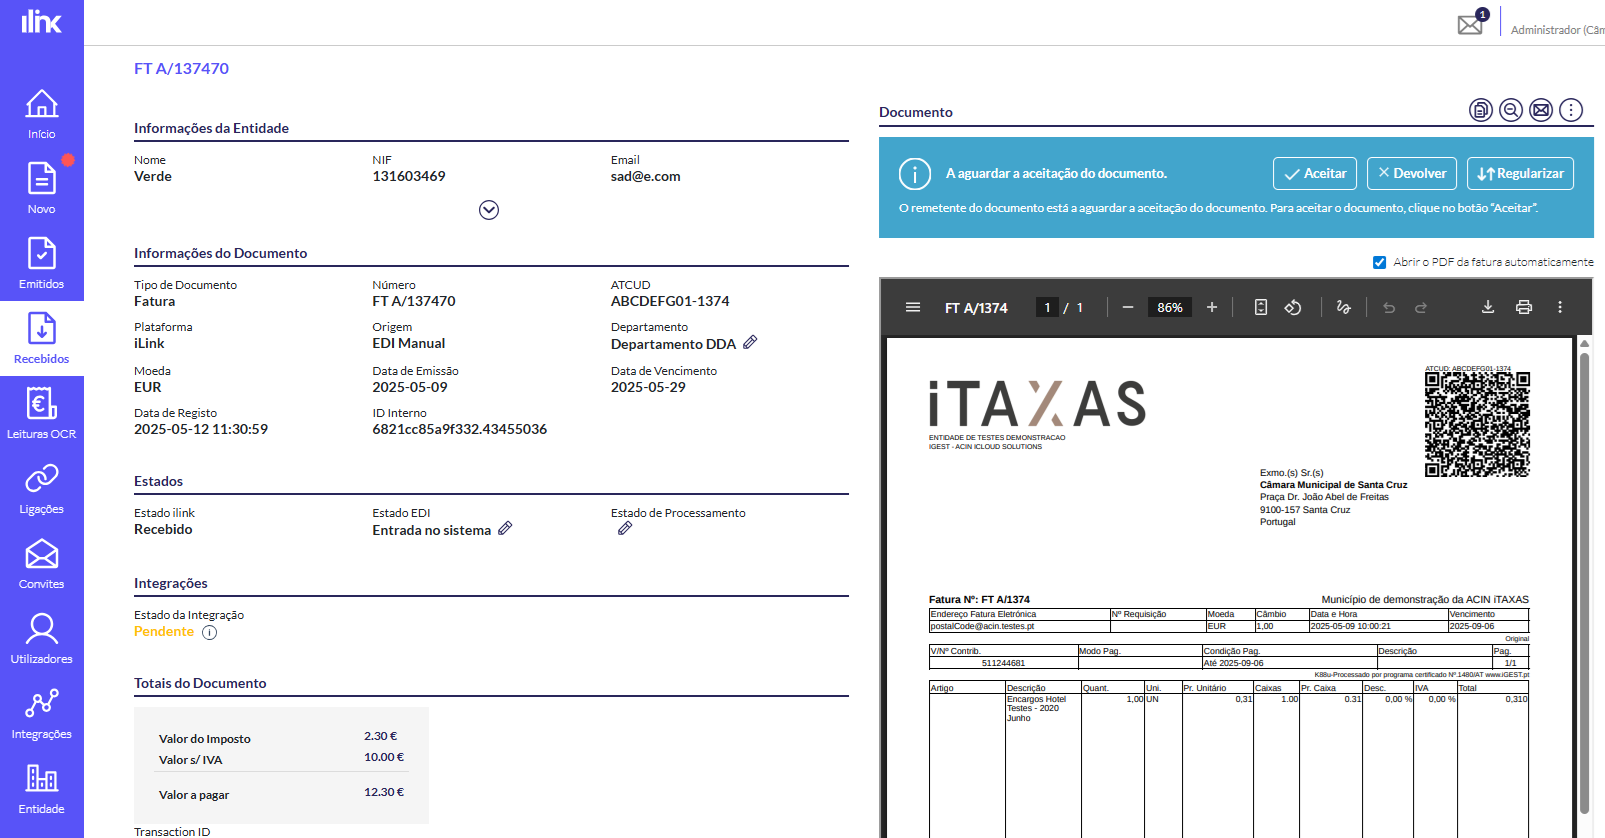Open the Documento three-dot options menu
This screenshot has height=838, width=1605.
click(1571, 110)
